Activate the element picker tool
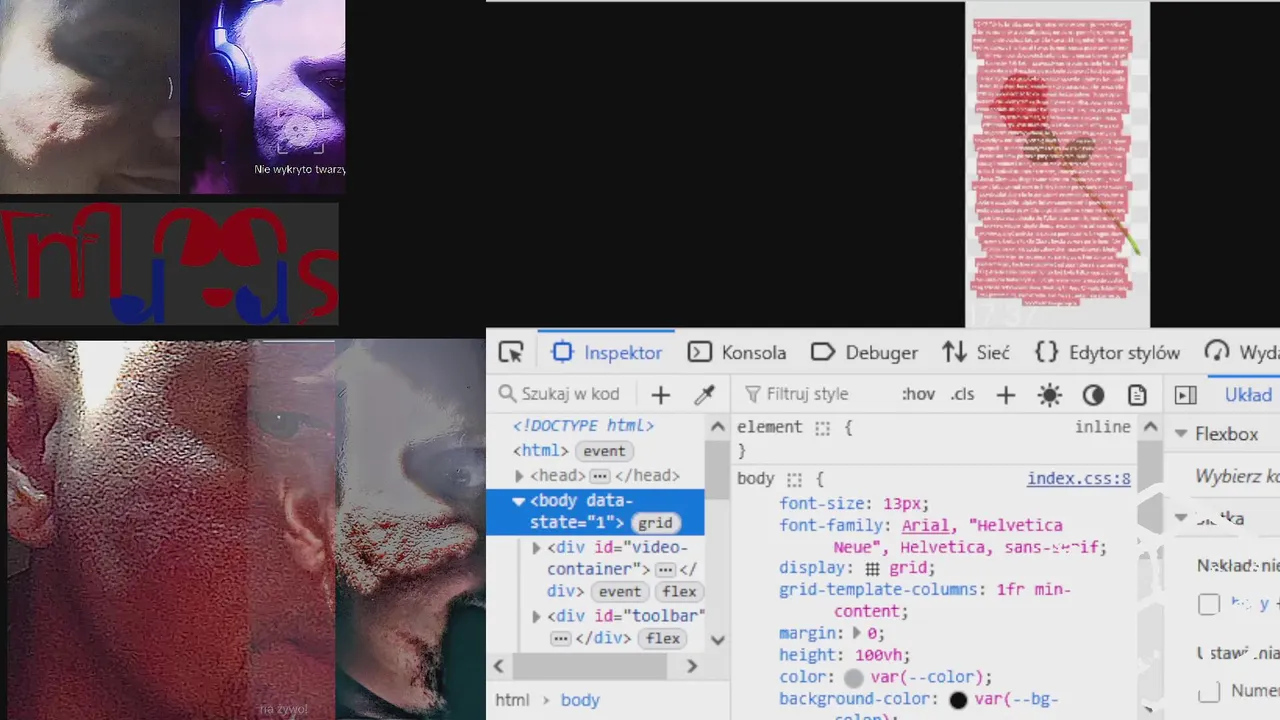 pos(511,352)
